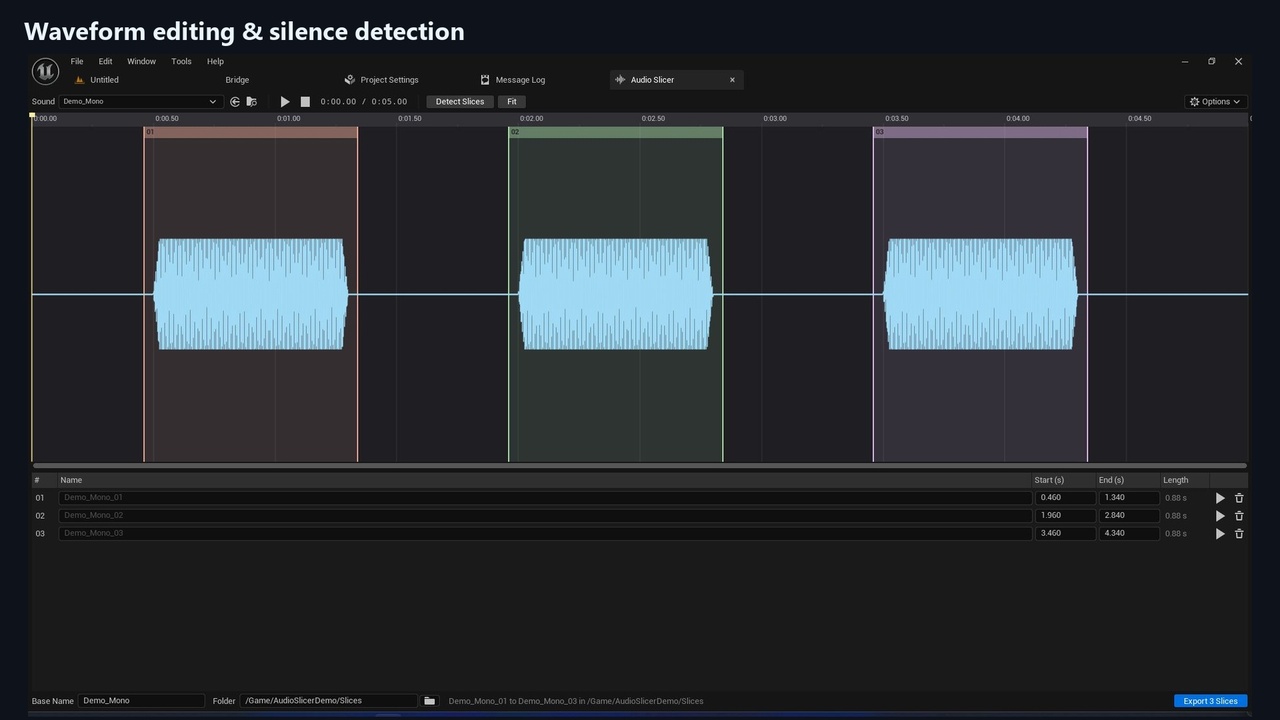Viewport: 1280px width, 720px height.
Task: Click the Name column header
Action: (545, 480)
